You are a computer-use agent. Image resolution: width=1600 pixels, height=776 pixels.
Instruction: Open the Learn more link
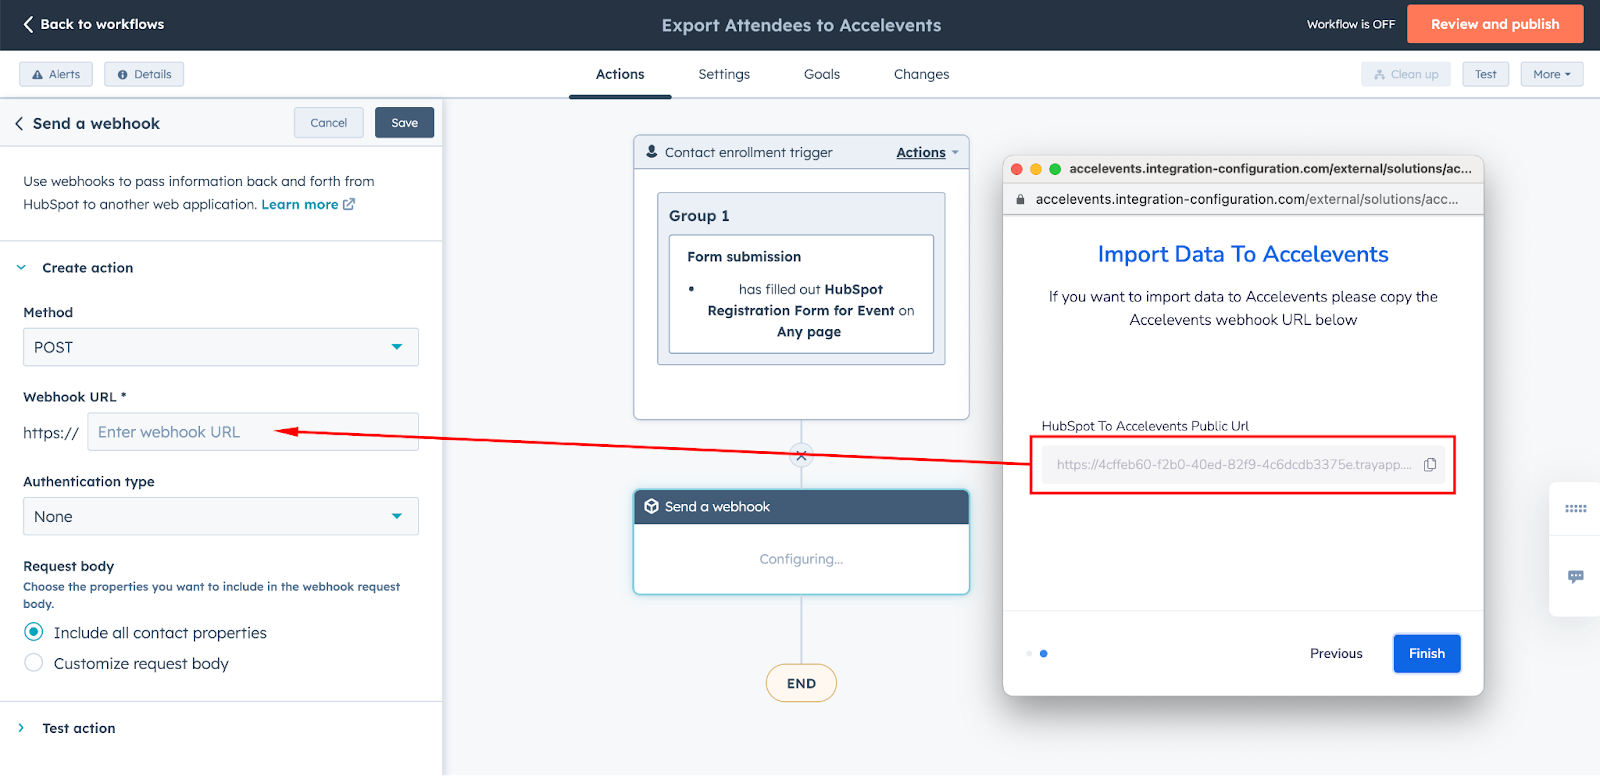(x=300, y=204)
